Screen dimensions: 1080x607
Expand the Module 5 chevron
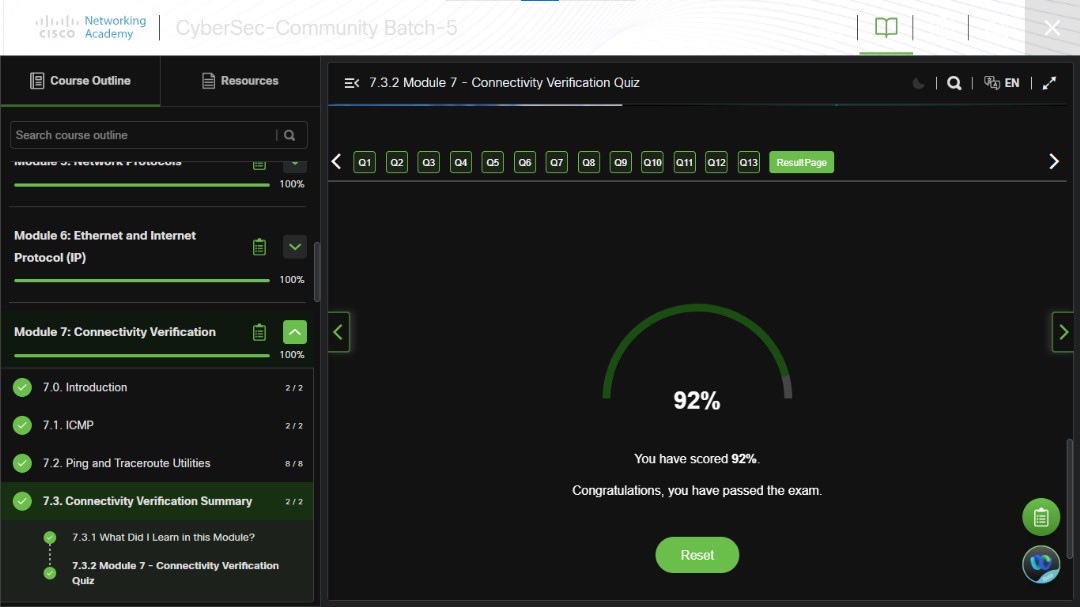(x=295, y=165)
